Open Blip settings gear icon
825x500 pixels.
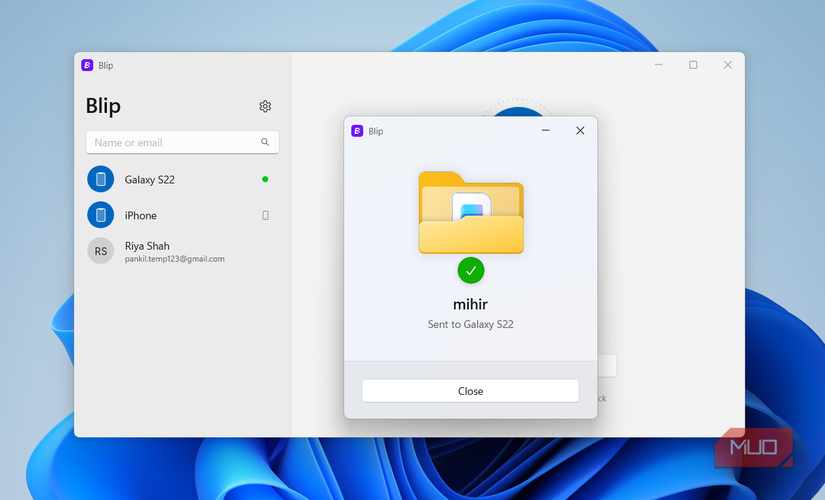coord(265,106)
